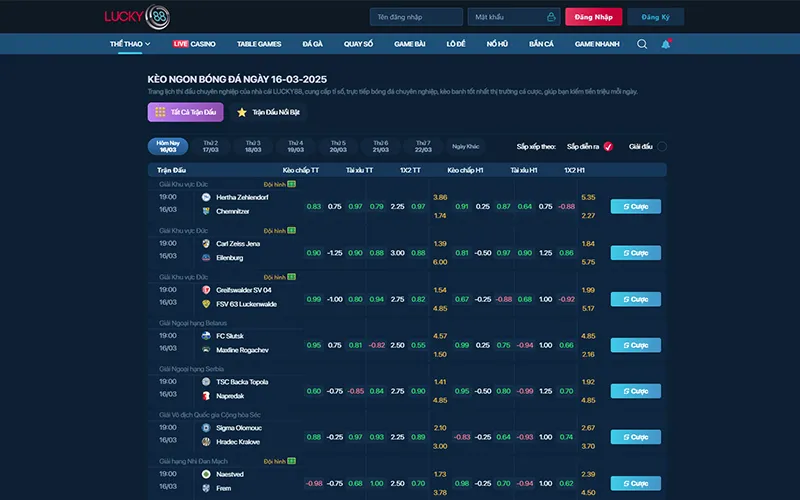Click the Carl Zeiss Jena team crest

point(206,243)
